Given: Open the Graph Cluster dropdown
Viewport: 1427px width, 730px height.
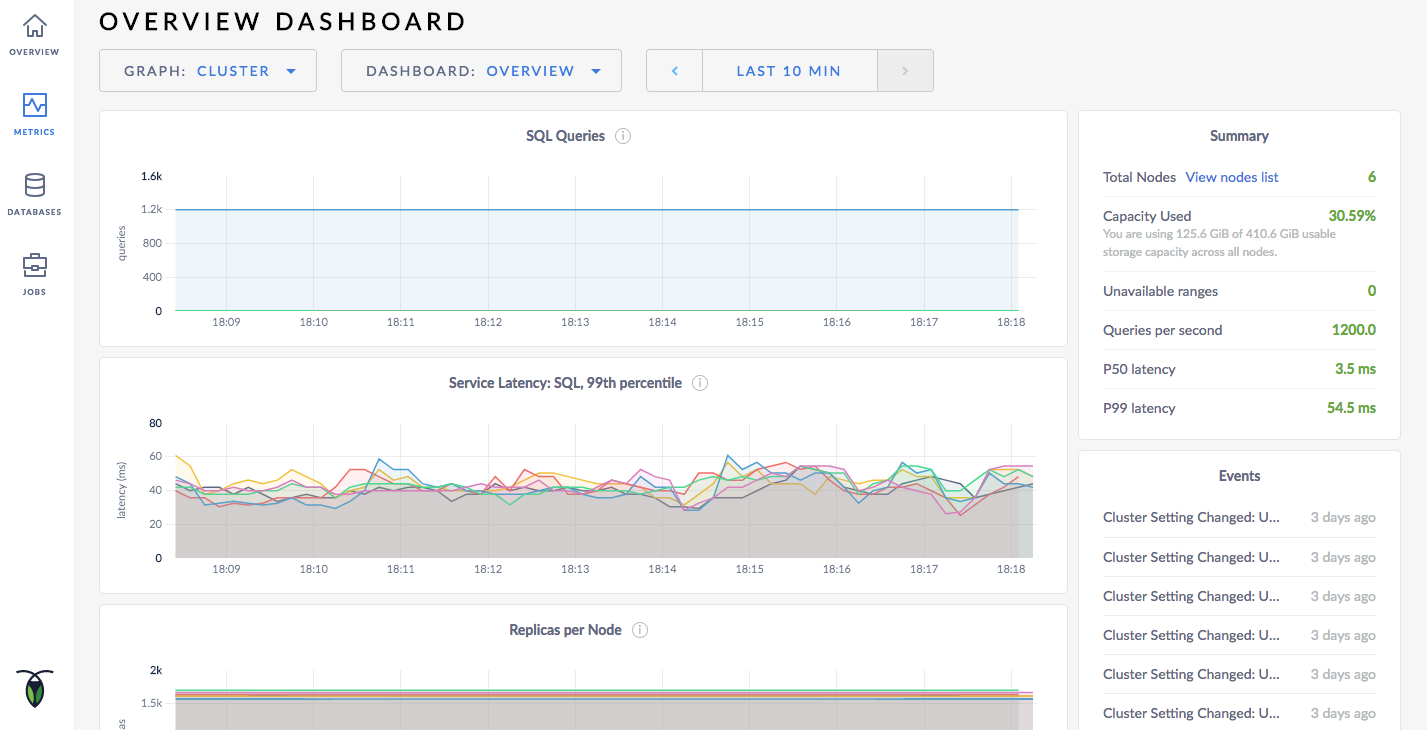Looking at the screenshot, I should (207, 70).
